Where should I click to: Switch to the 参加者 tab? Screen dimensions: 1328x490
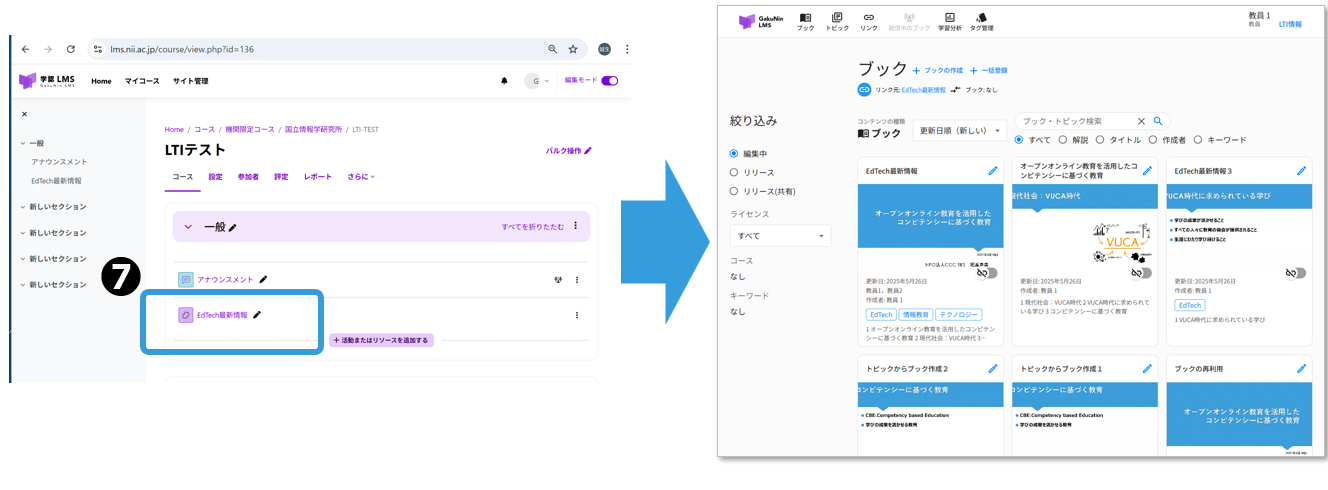(x=246, y=177)
